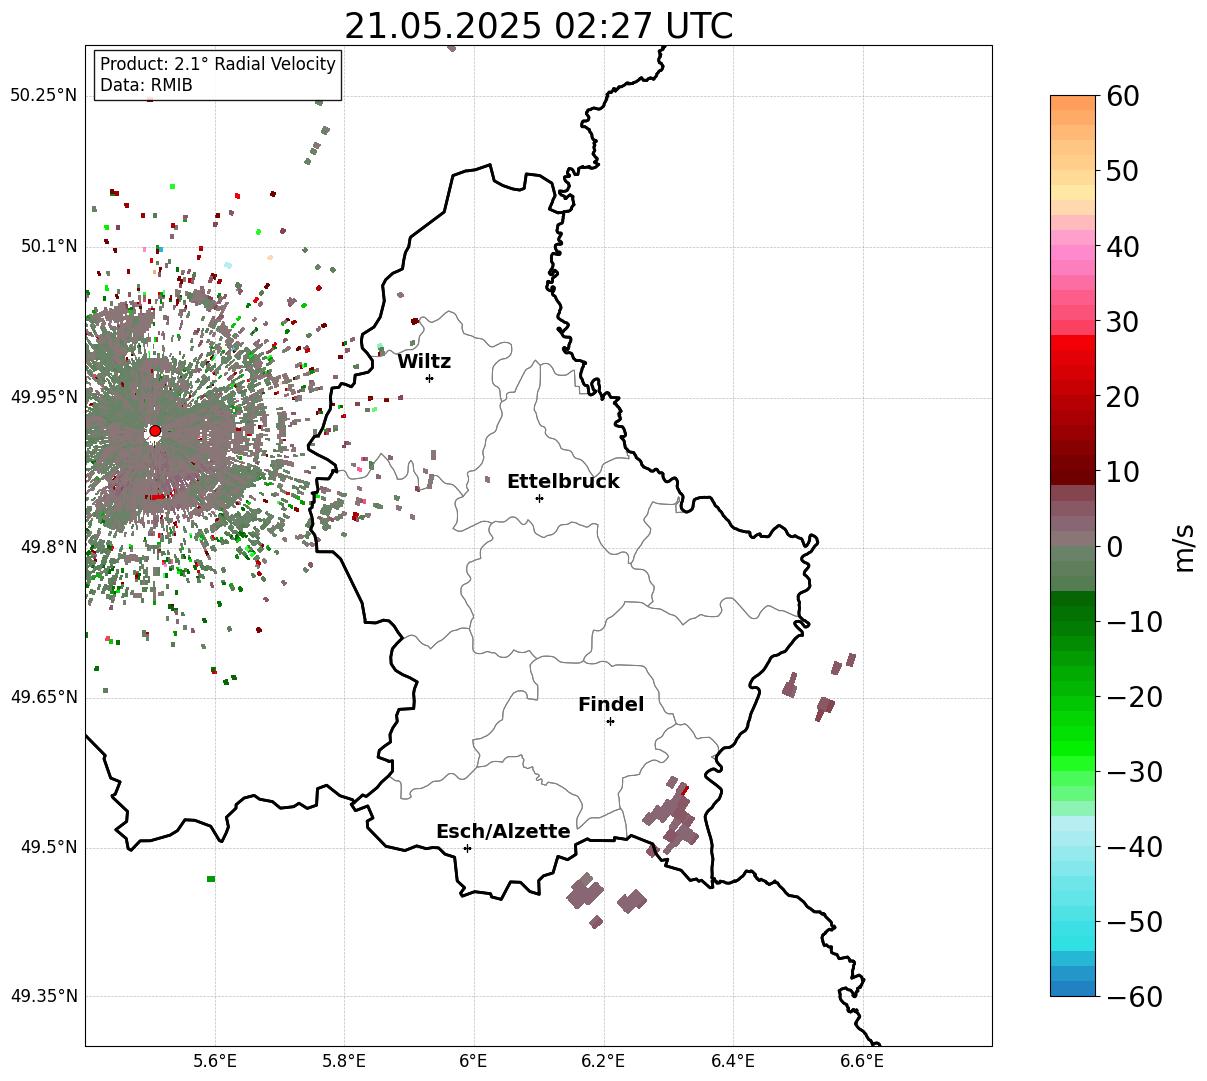
Task: Click the 49.5°N latitude tick label
Action: [48, 847]
